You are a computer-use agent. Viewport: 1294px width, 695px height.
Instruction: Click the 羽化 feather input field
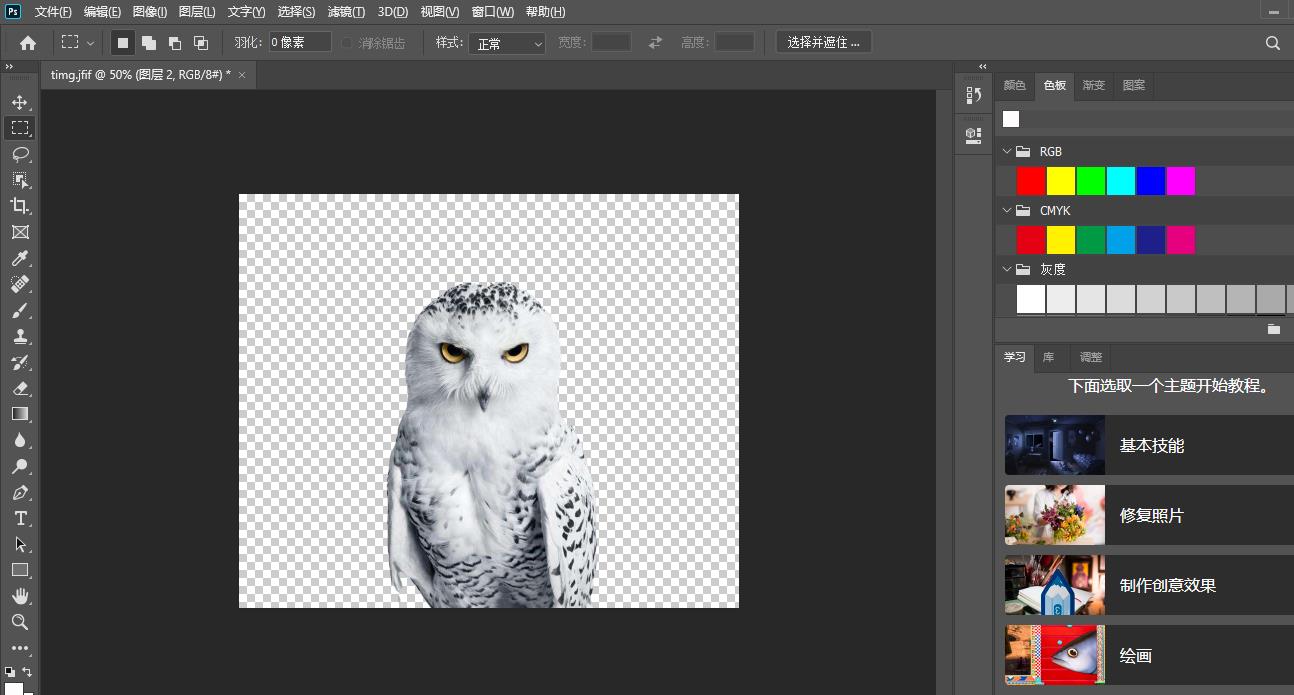click(x=300, y=43)
